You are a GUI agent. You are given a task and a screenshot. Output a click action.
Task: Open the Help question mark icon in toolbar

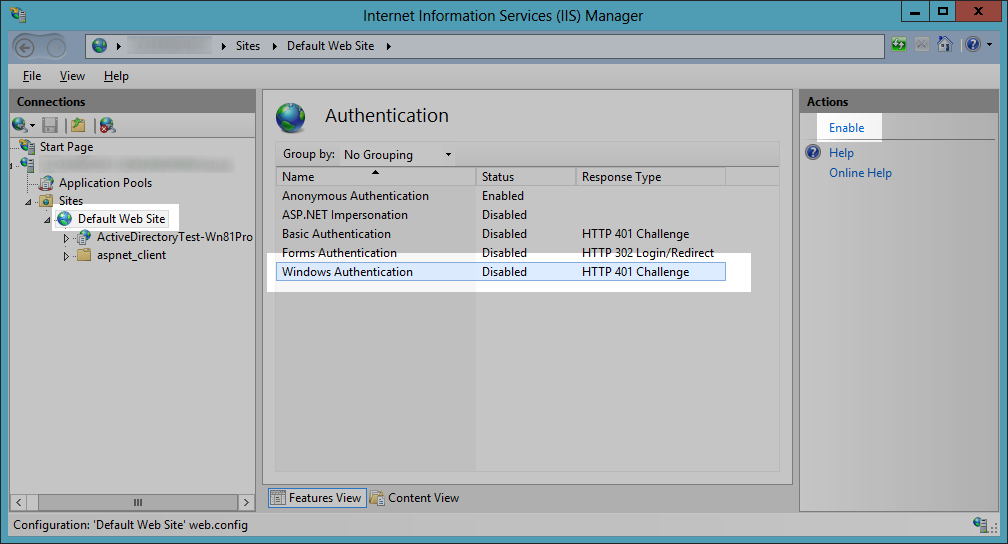(973, 44)
